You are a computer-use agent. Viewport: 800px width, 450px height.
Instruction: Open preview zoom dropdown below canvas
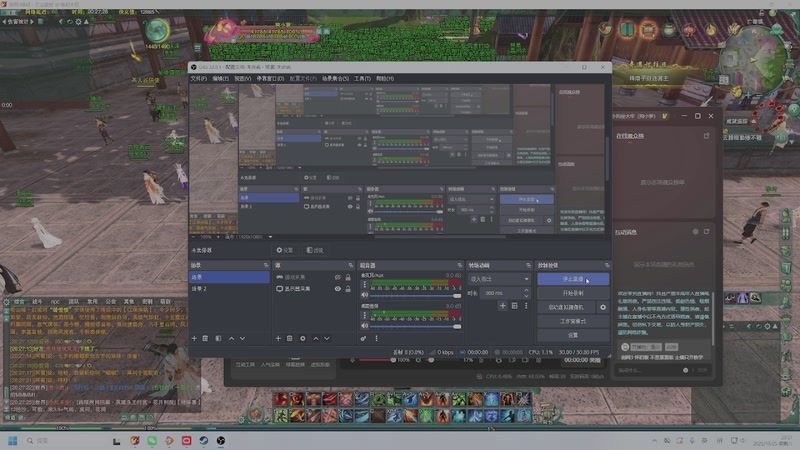[x=270, y=237]
